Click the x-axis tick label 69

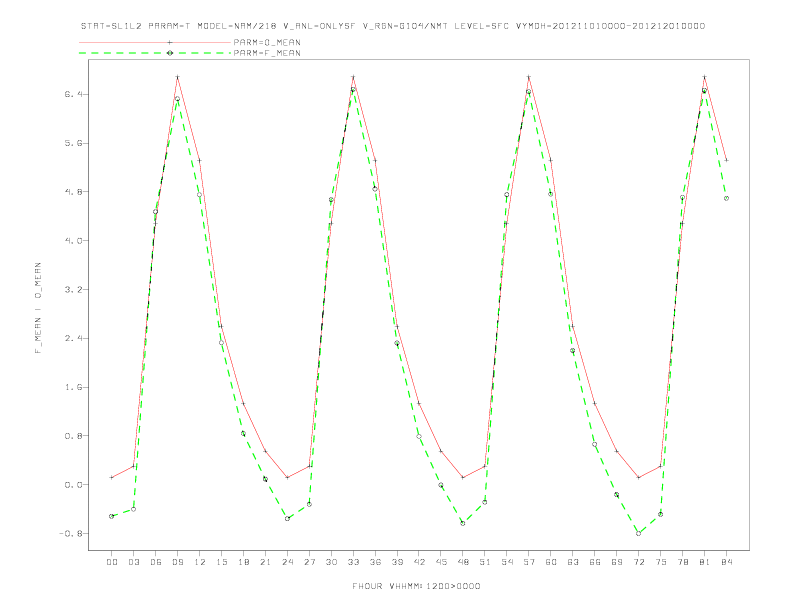tap(617, 562)
